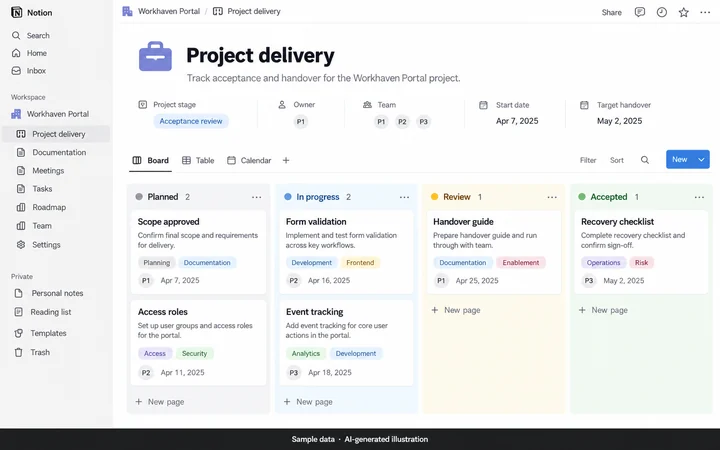Open the Reading list page
The image size is (720, 450).
point(42,312)
